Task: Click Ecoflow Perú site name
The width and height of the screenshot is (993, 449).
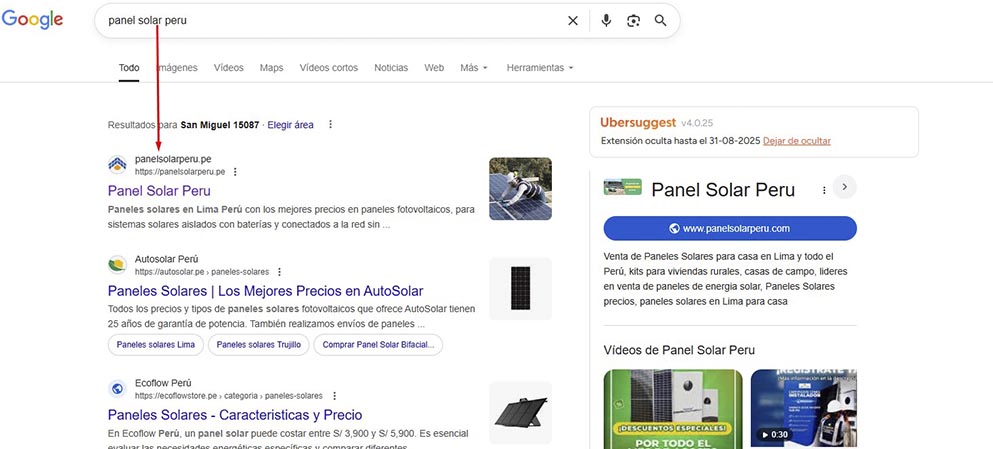Action: tap(163, 383)
